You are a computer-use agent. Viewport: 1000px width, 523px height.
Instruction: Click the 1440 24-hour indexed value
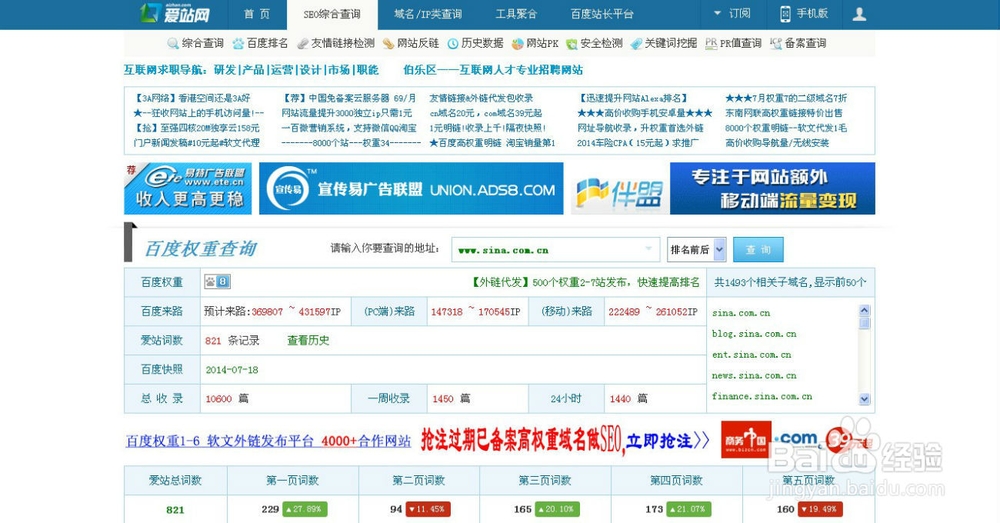pos(620,399)
